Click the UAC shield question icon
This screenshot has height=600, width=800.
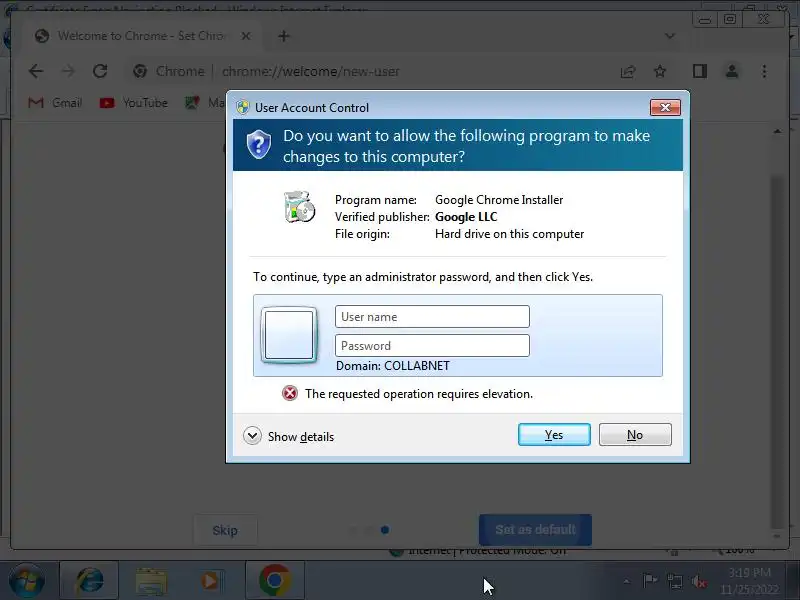tap(259, 144)
